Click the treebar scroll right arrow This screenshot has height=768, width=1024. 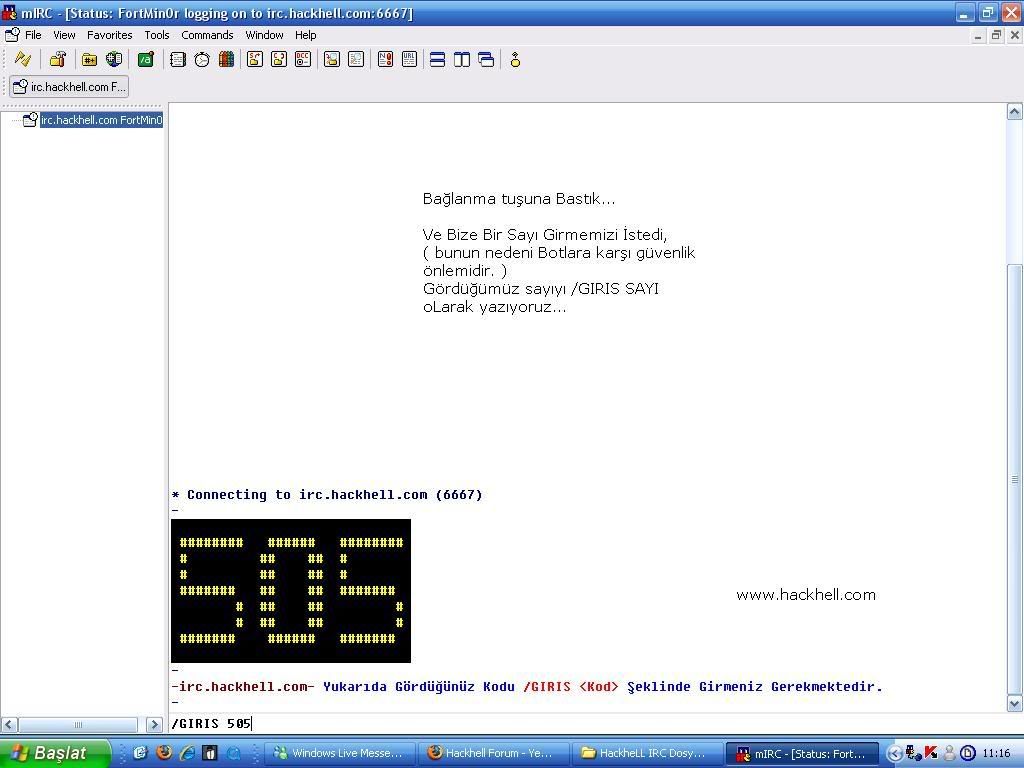(x=154, y=724)
